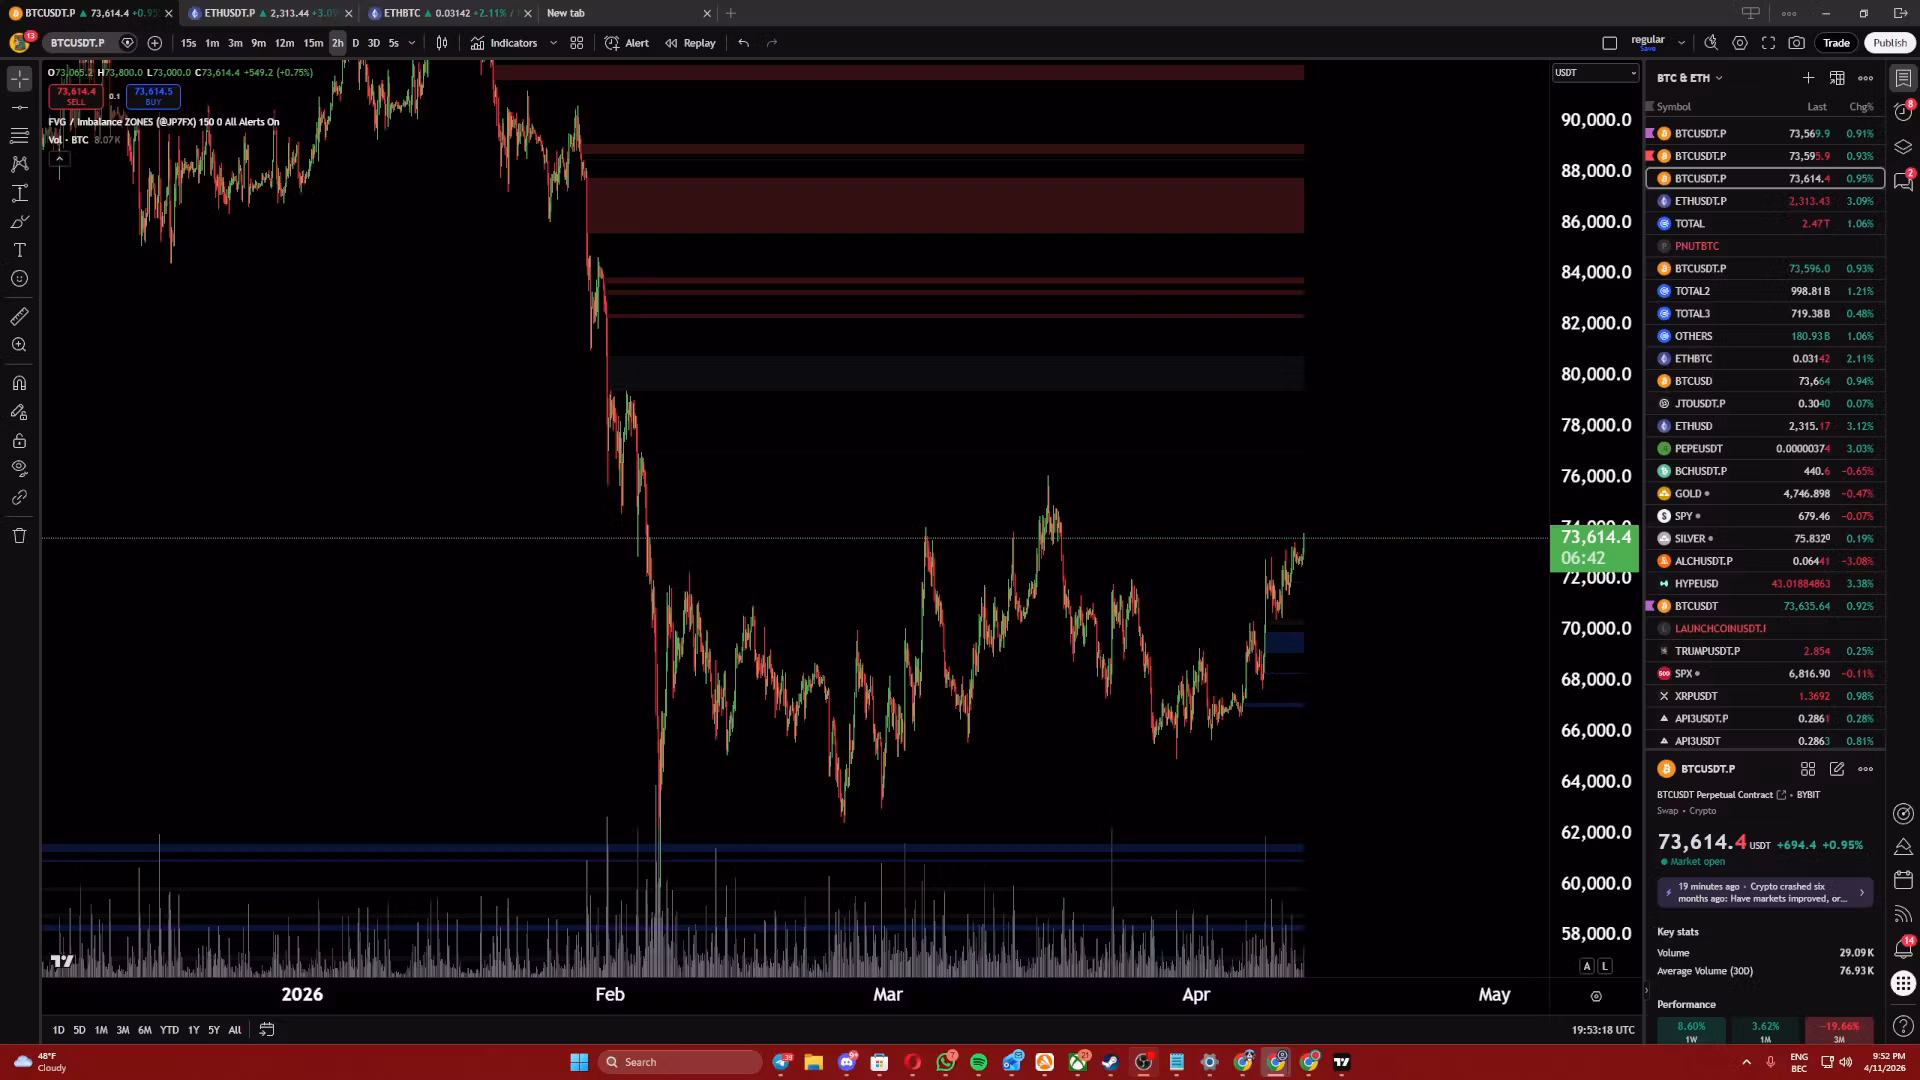Select ETHUSDT.P row in watchlist
Screen dimensions: 1920x1080
1765,201
